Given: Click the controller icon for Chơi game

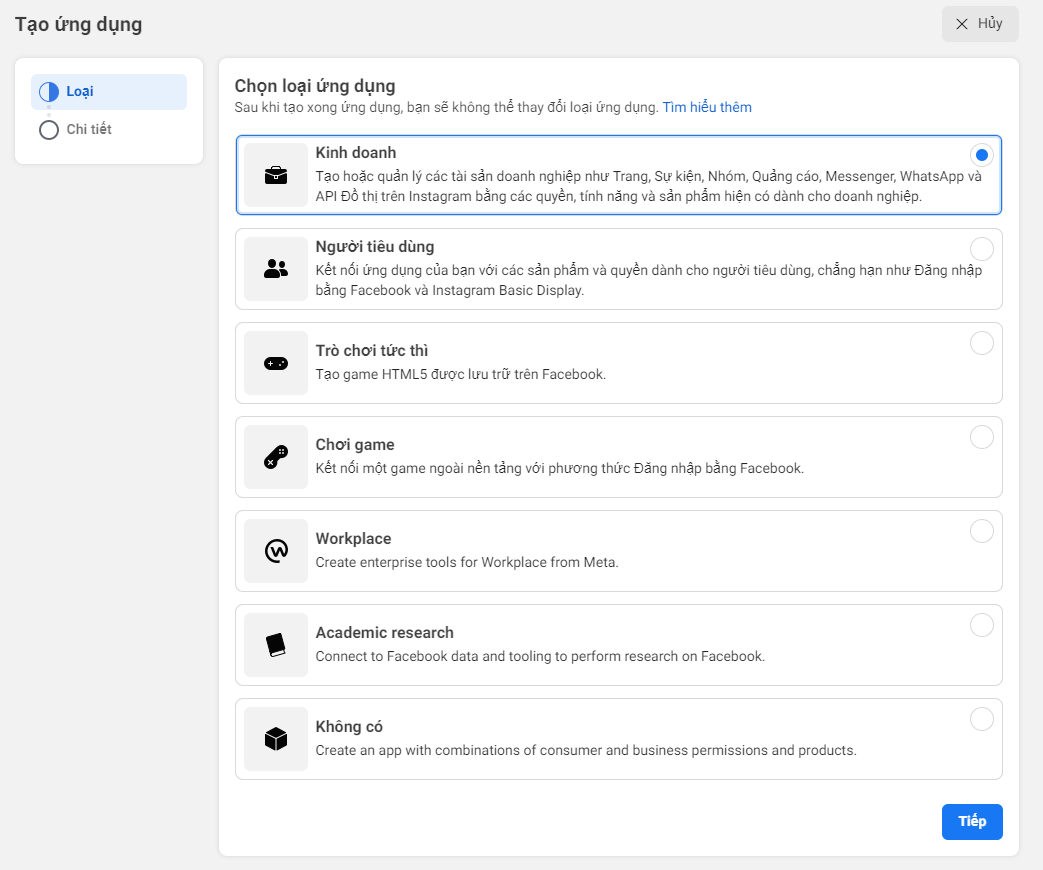Looking at the screenshot, I should point(276,457).
